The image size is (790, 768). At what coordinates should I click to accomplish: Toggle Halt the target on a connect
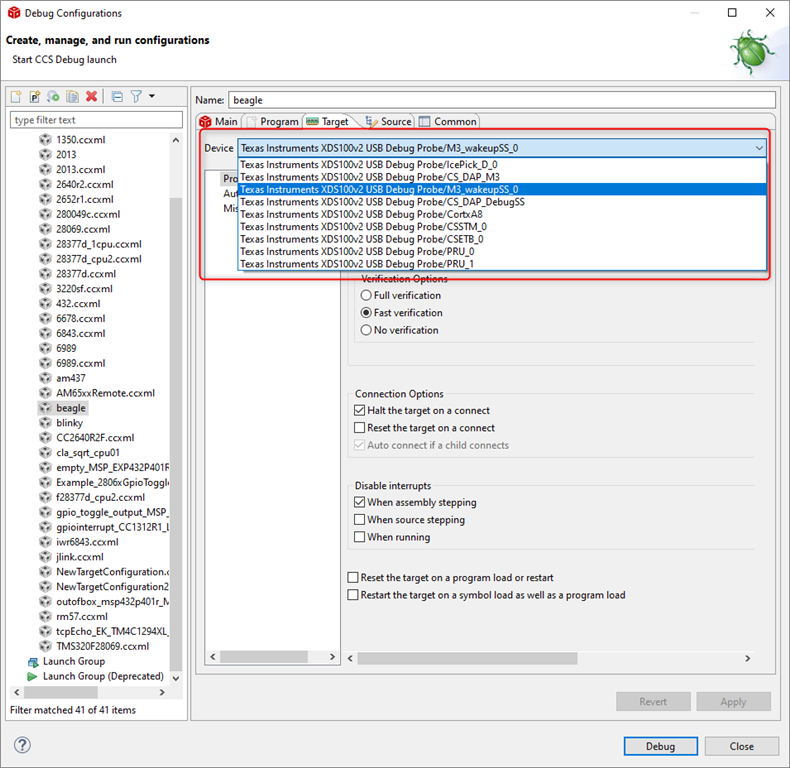point(359,410)
